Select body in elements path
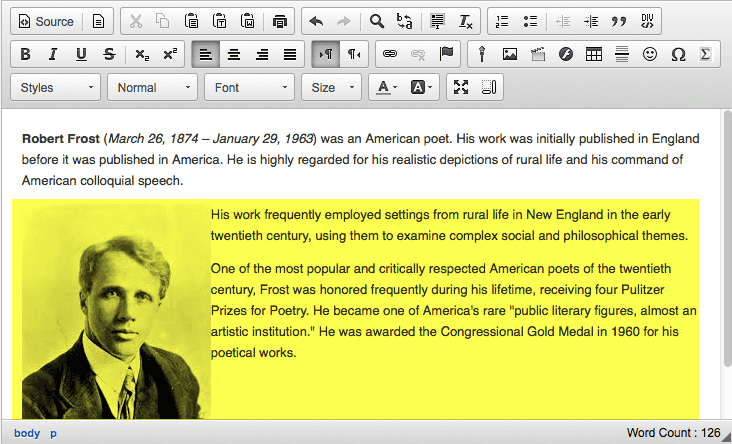 (x=27, y=433)
